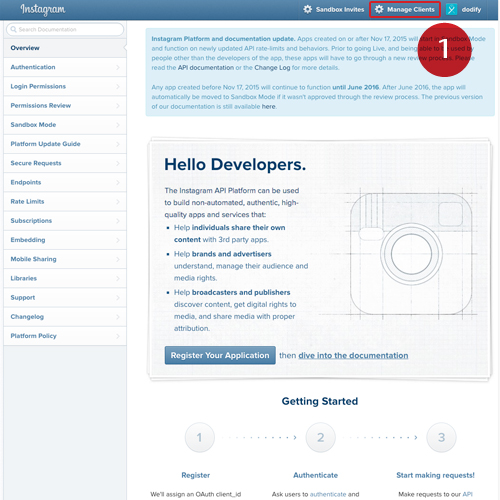Screen dimensions: 500x500
Task: Click the step 3 circle icon
Action: [441, 437]
